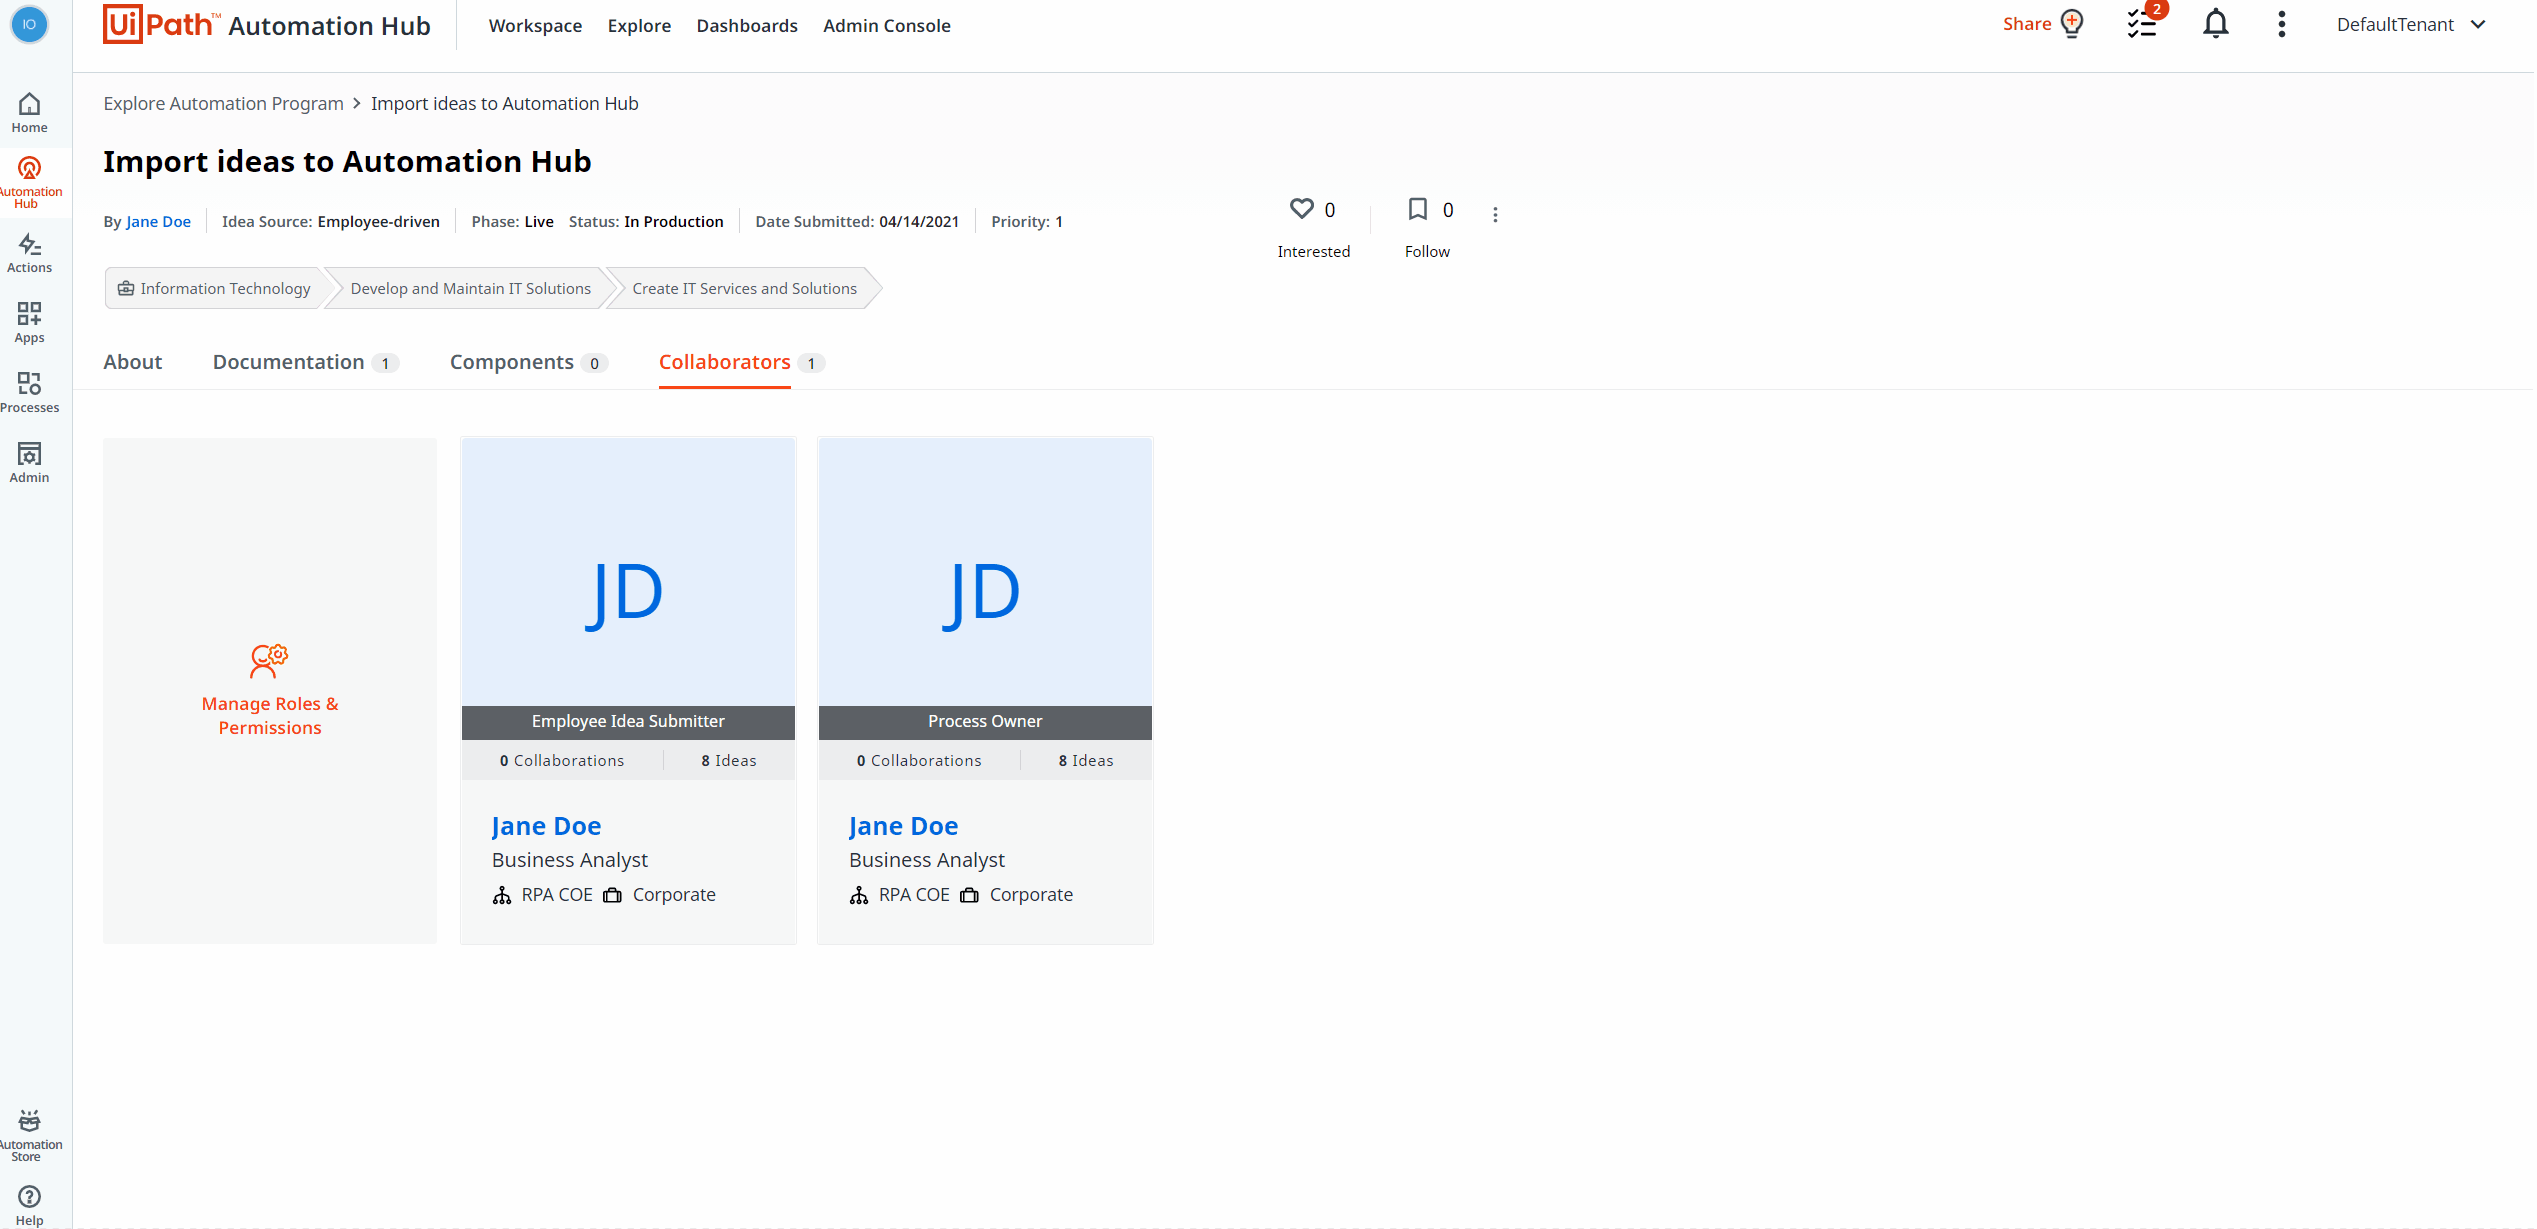The width and height of the screenshot is (2537, 1229).
Task: Toggle the Interested heart icon
Action: pos(1301,209)
